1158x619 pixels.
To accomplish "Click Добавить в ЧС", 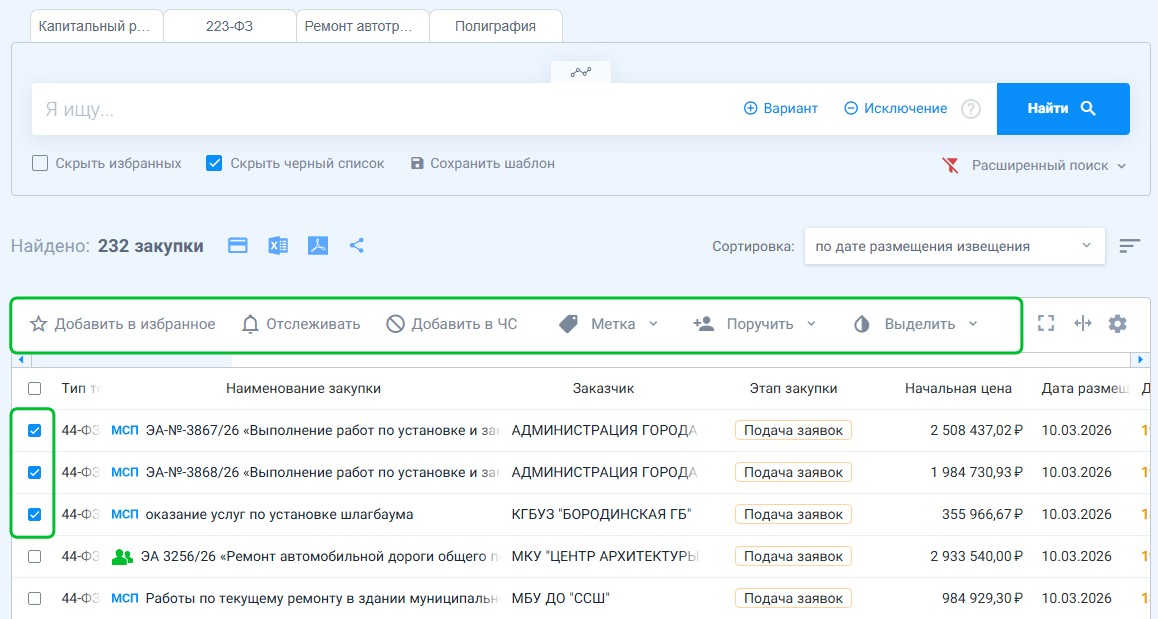I will (x=452, y=324).
